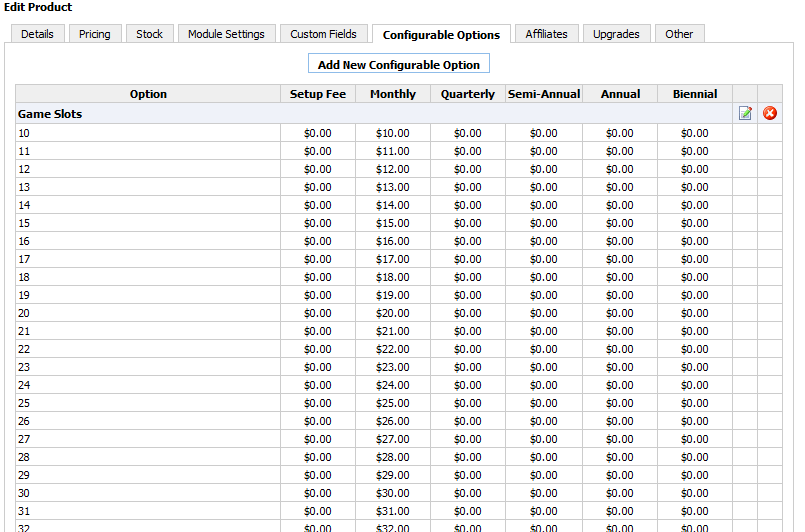
Task: Click the $13.00 monthly price
Action: click(393, 187)
